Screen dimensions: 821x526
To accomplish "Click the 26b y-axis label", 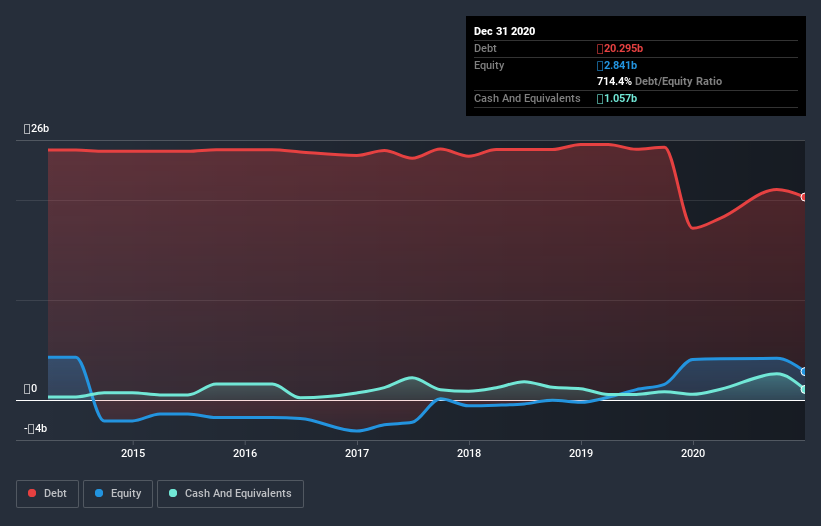I will pos(36,129).
